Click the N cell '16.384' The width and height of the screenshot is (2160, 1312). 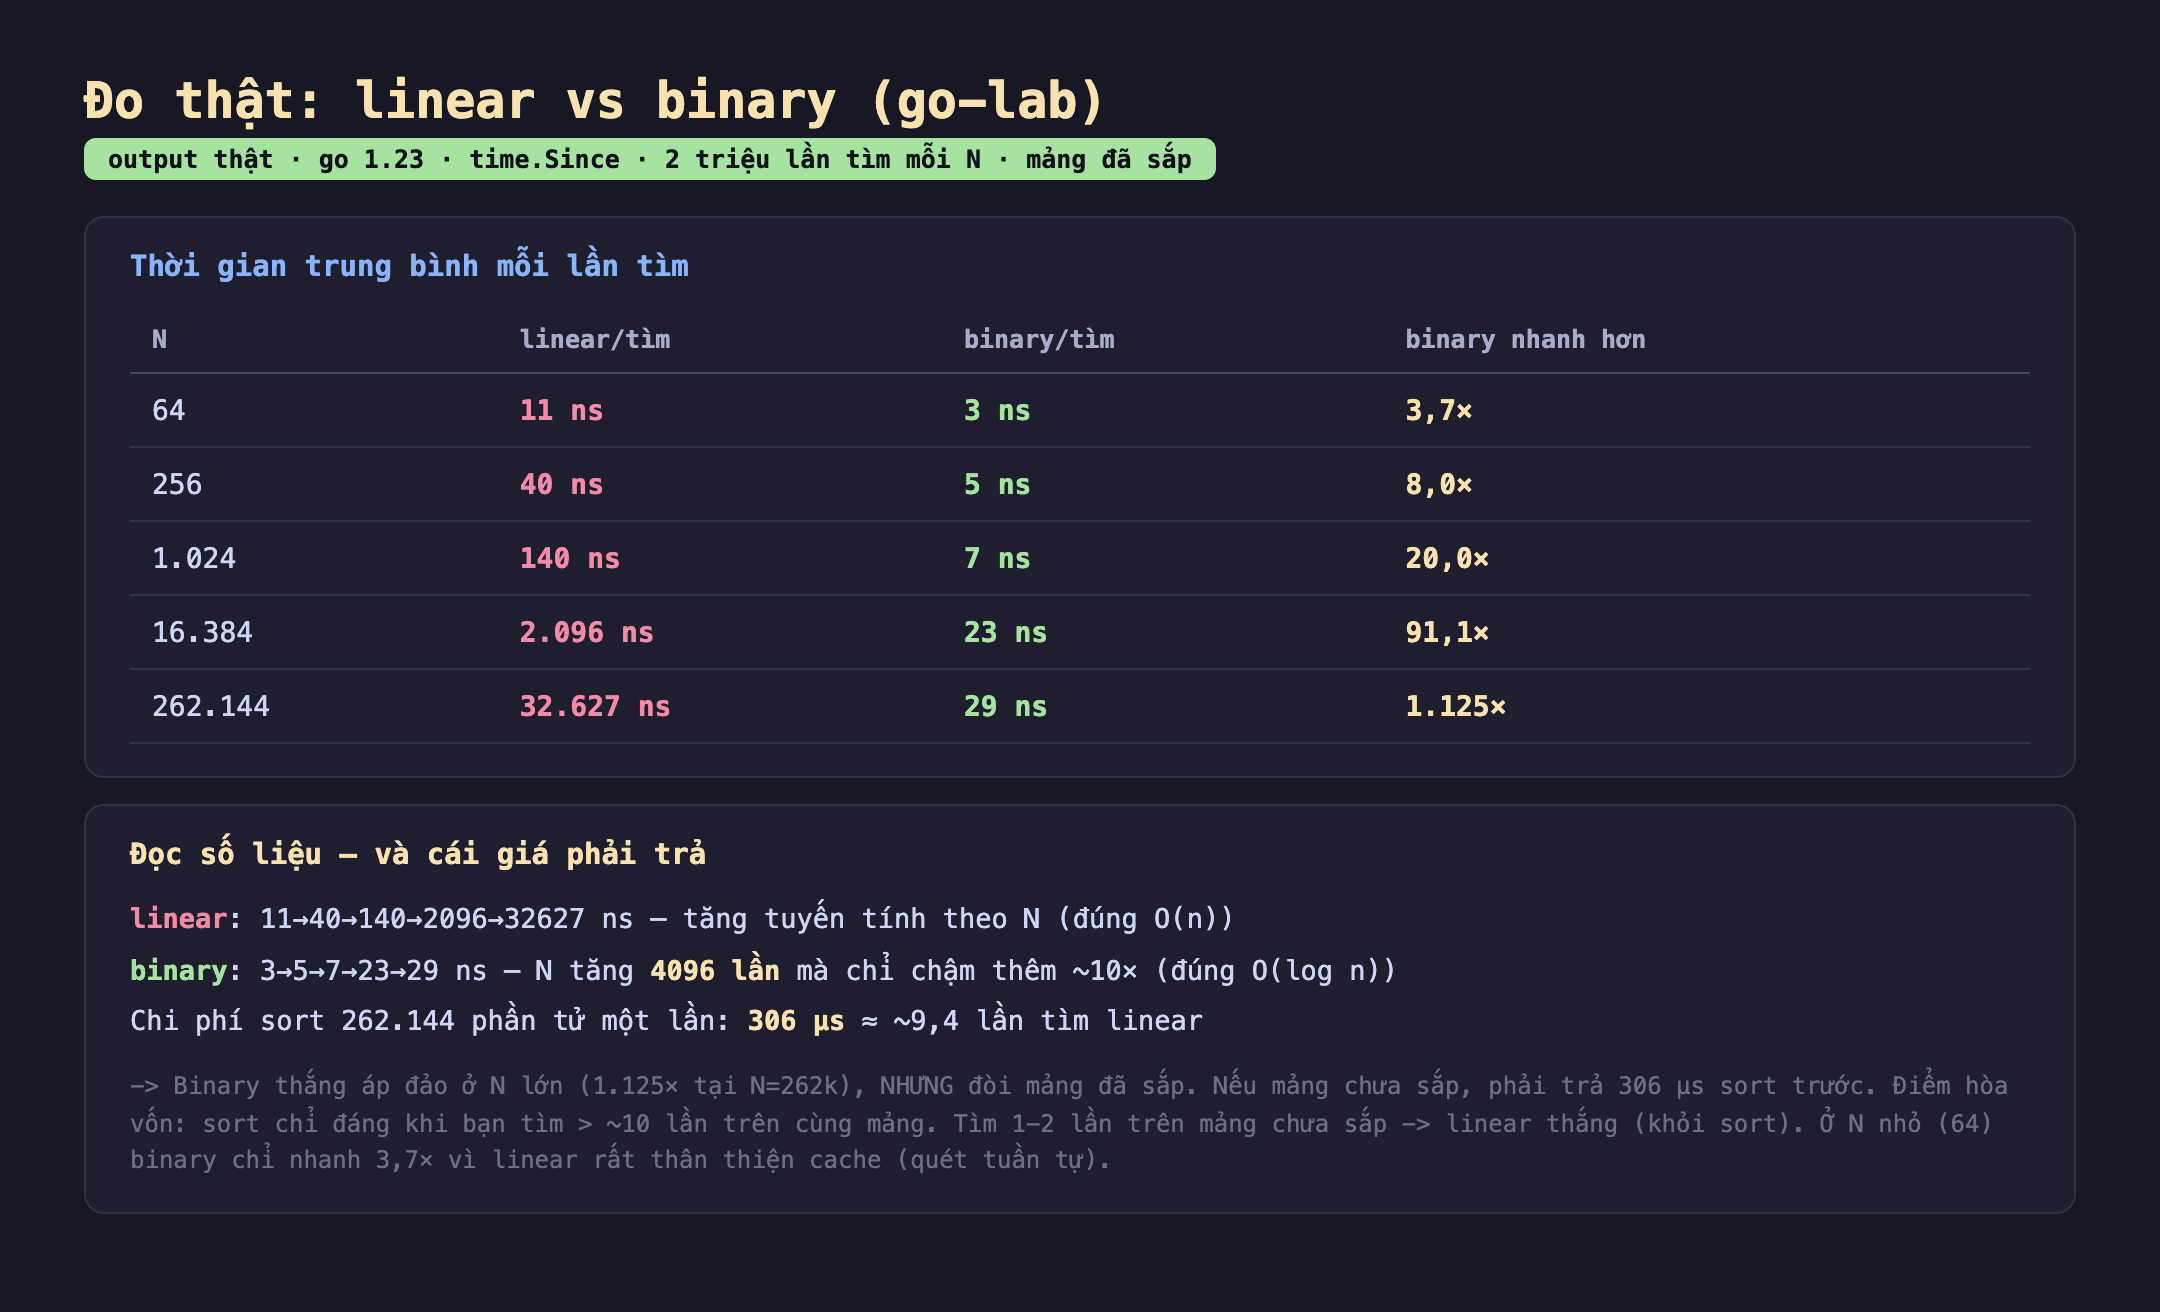pyautogui.click(x=202, y=632)
